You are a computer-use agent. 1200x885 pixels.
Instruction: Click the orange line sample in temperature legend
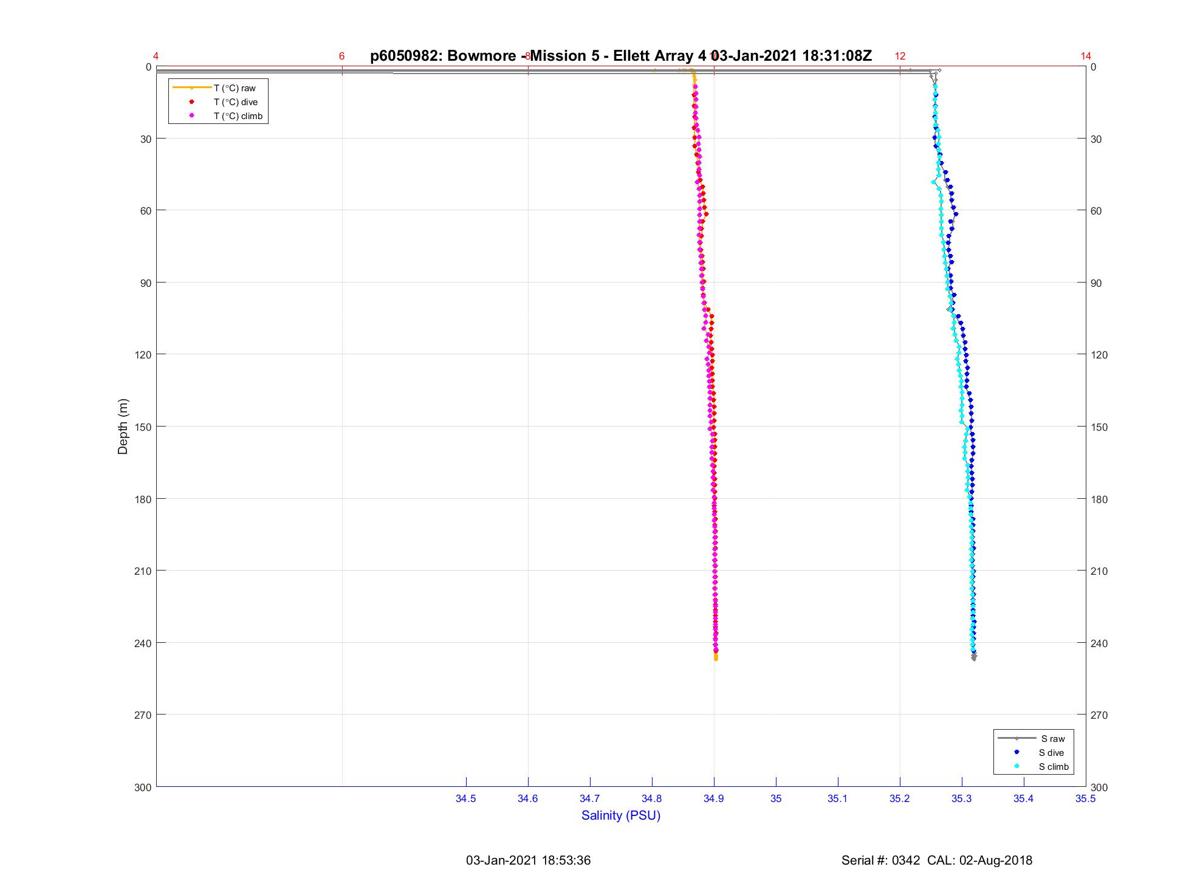tap(191, 88)
